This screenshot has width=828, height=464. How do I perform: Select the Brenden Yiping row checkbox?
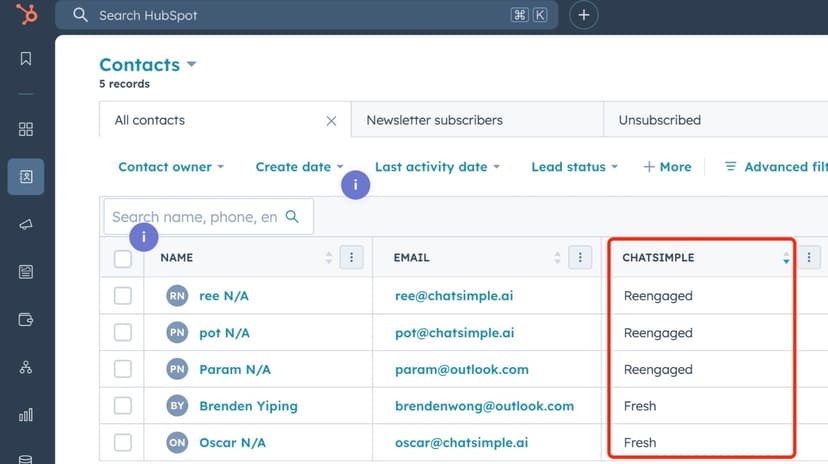click(123, 405)
